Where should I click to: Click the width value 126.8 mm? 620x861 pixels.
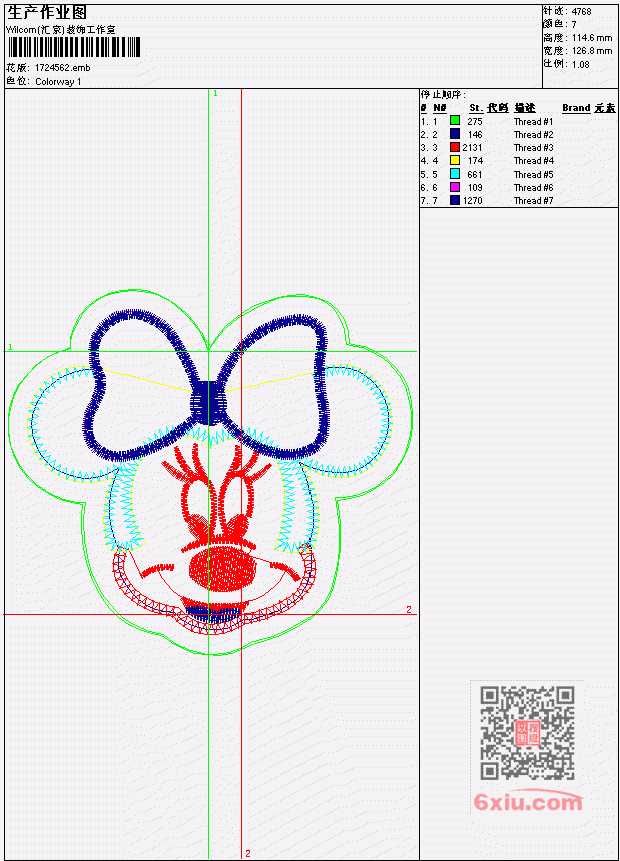[592, 51]
